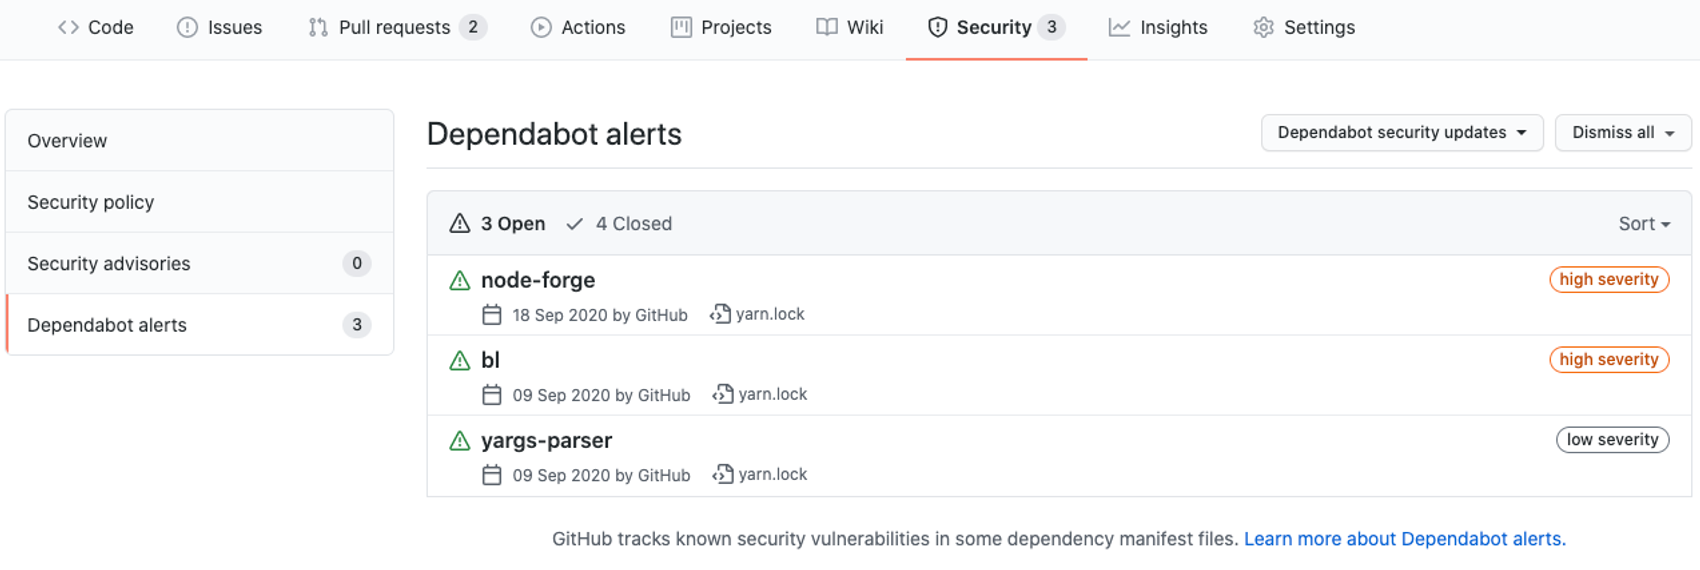The height and width of the screenshot is (570, 1700).
Task: Click the alert icon beside yargs-parser
Action: tap(460, 441)
